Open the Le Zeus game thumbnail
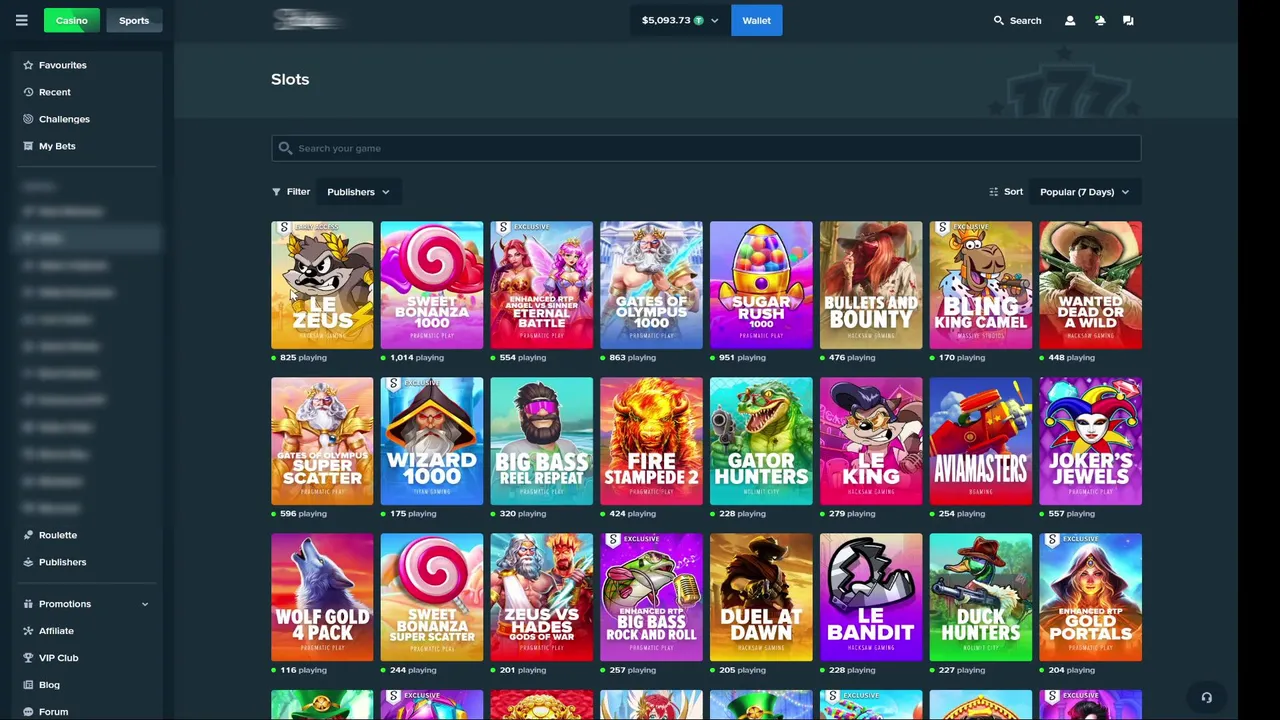This screenshot has width=1280, height=720. 322,285
